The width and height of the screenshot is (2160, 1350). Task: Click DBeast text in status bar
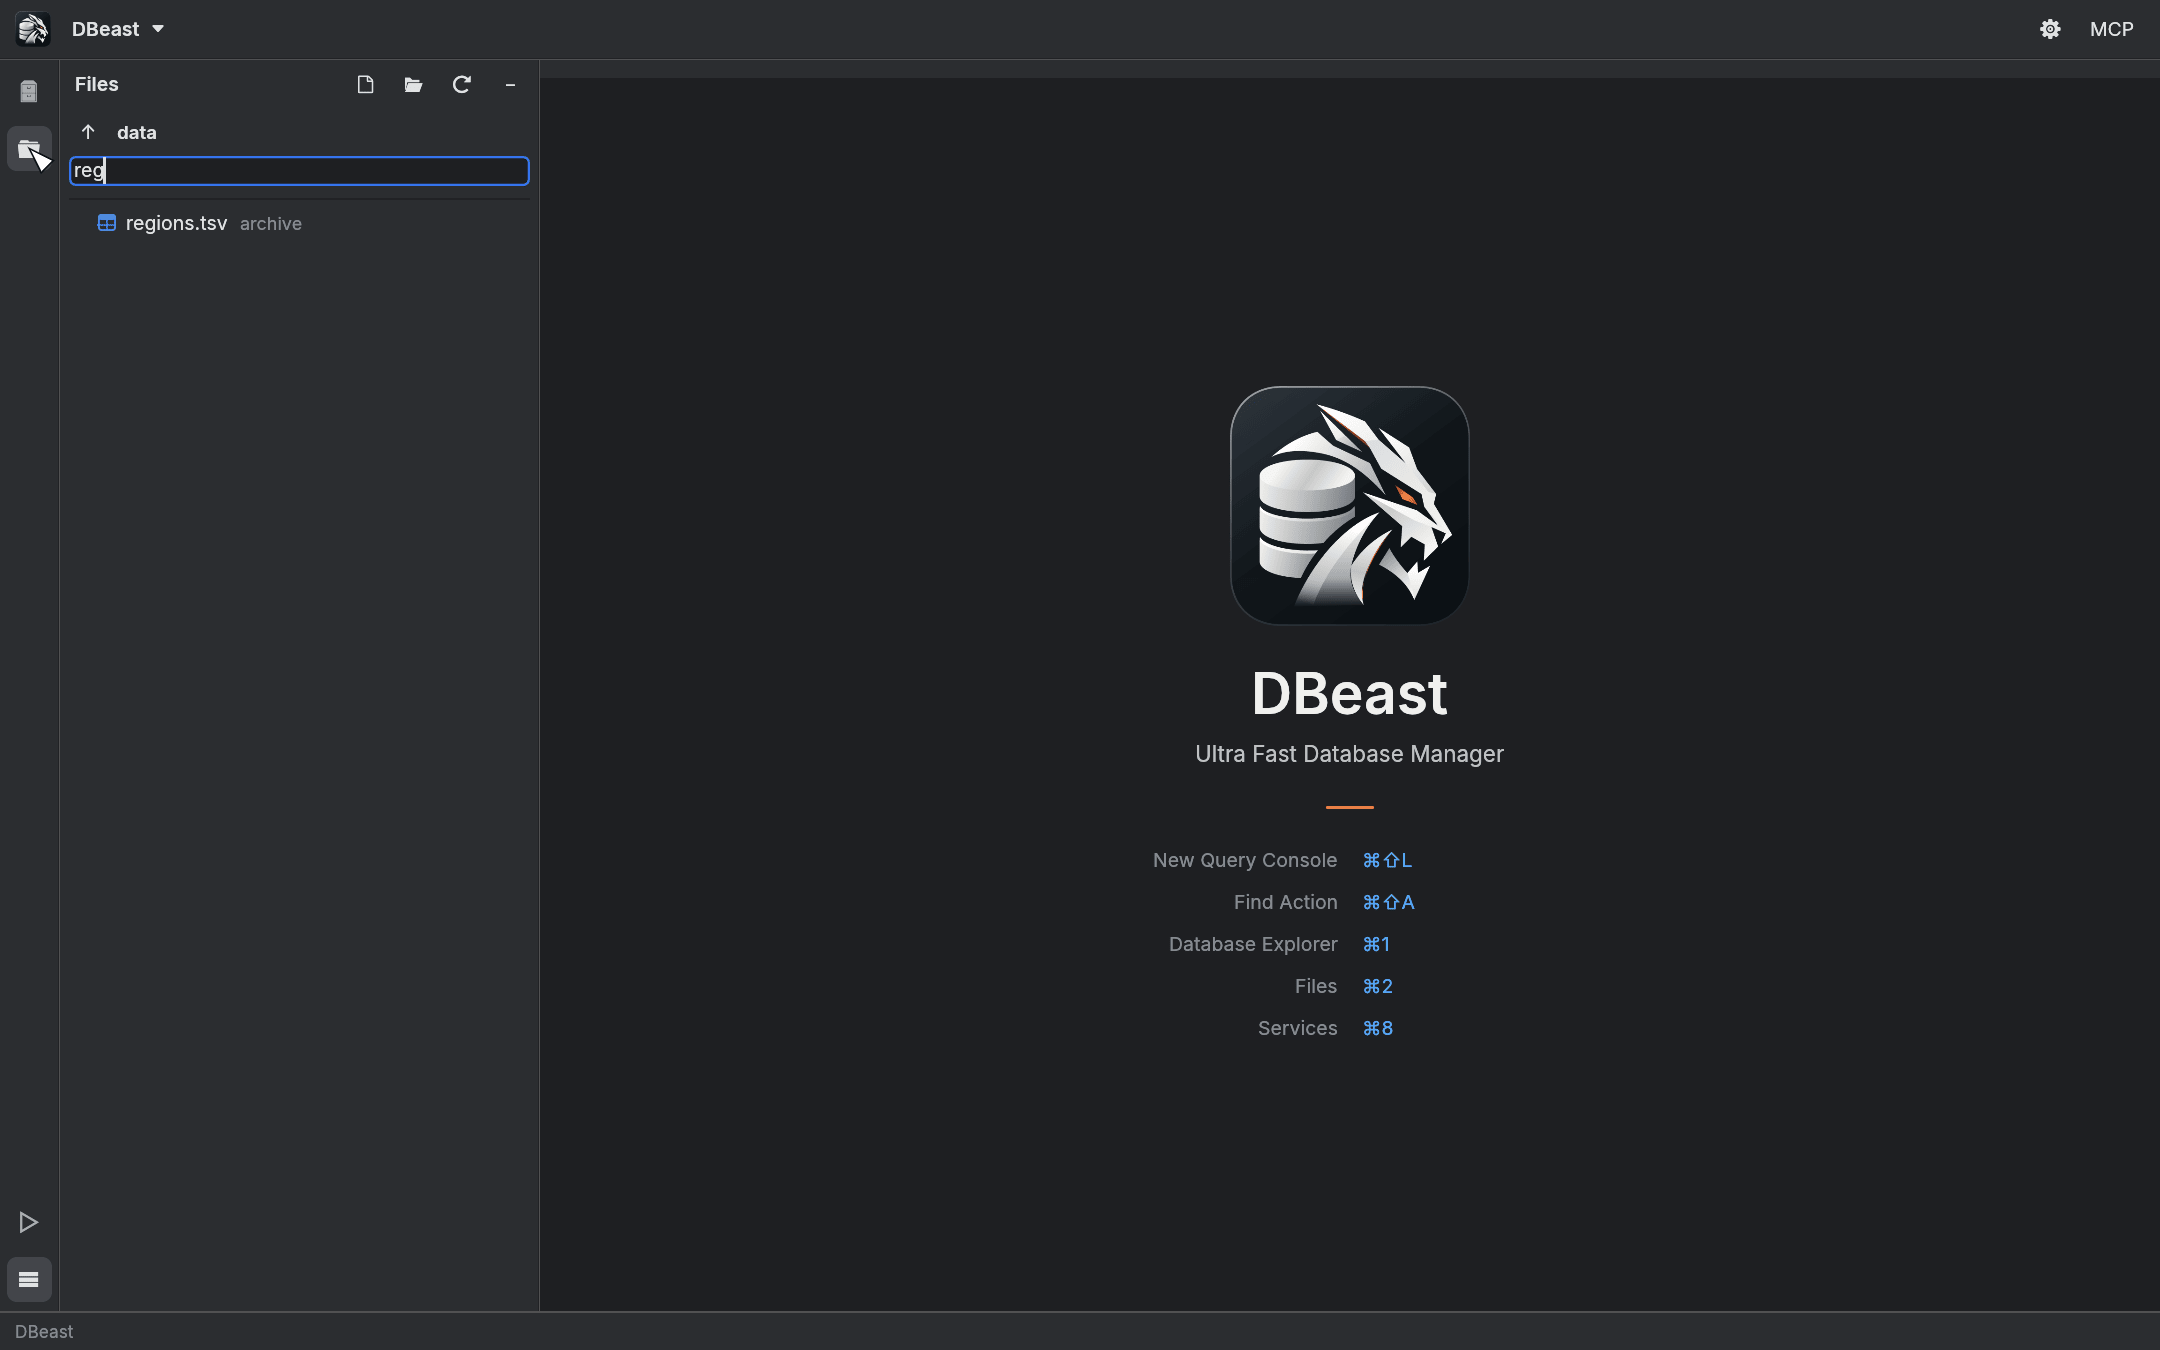click(44, 1332)
